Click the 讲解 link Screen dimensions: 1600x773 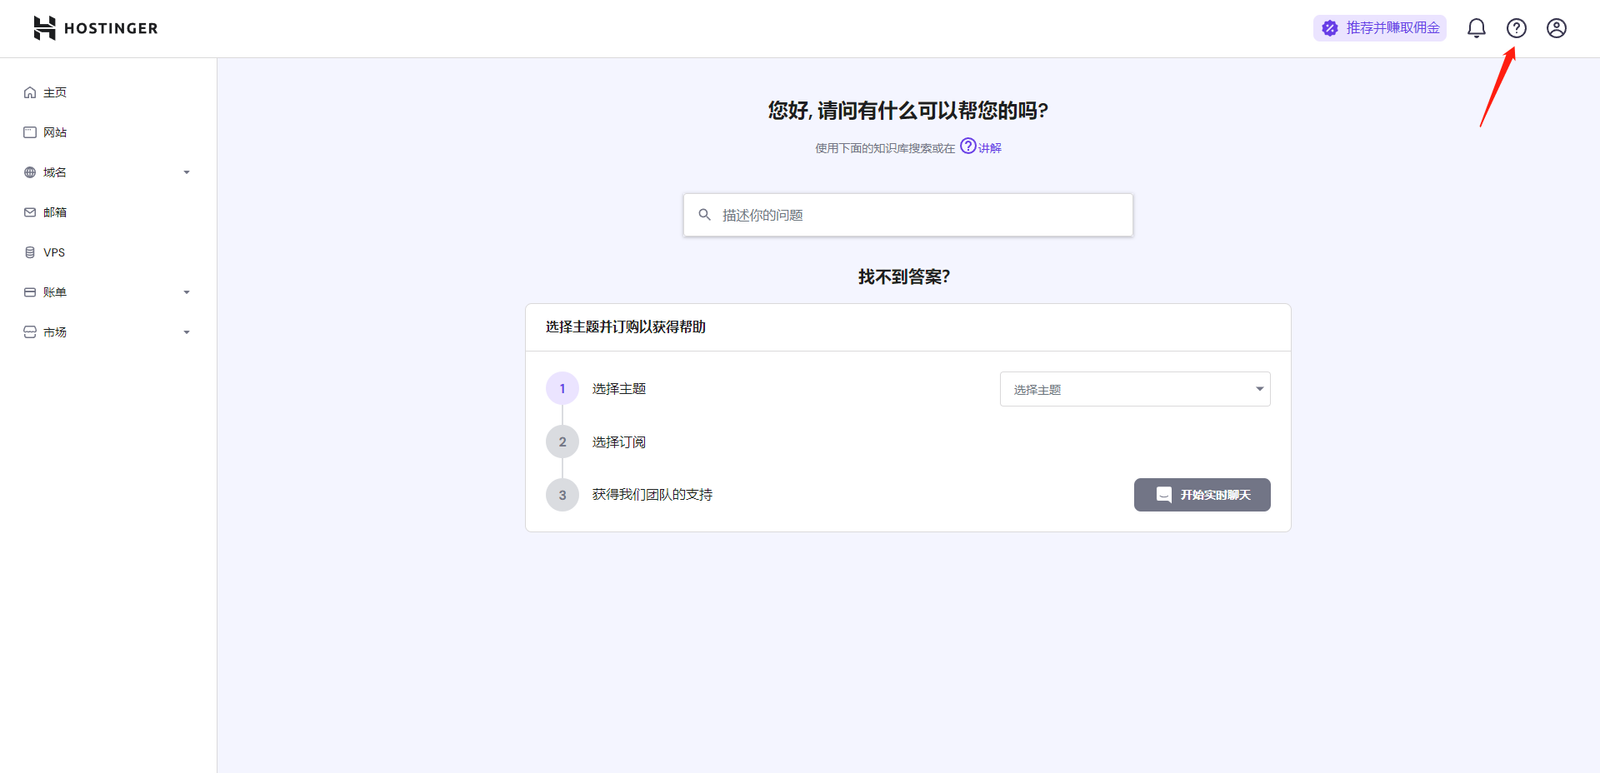990,148
